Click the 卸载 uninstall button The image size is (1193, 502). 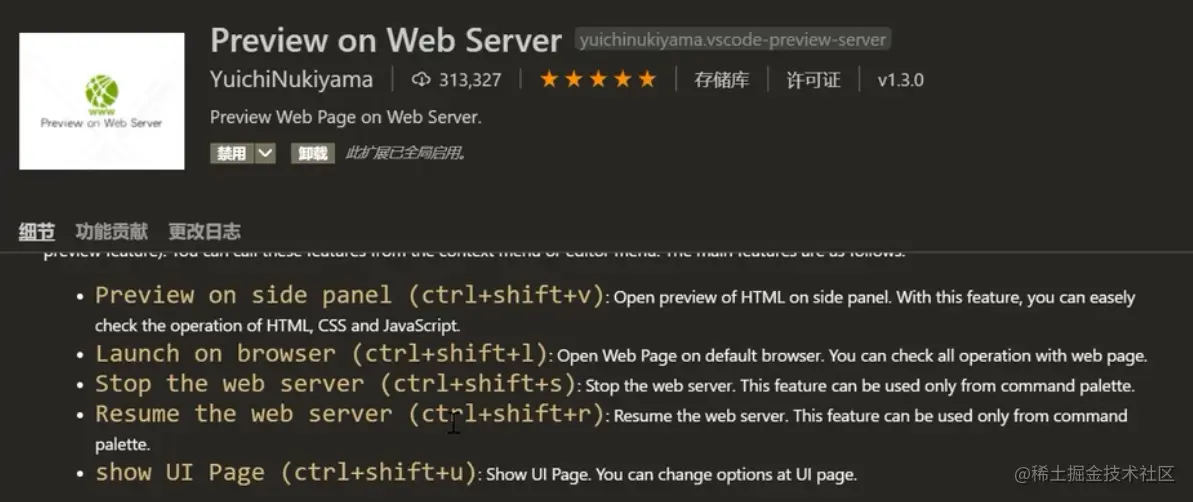click(313, 153)
